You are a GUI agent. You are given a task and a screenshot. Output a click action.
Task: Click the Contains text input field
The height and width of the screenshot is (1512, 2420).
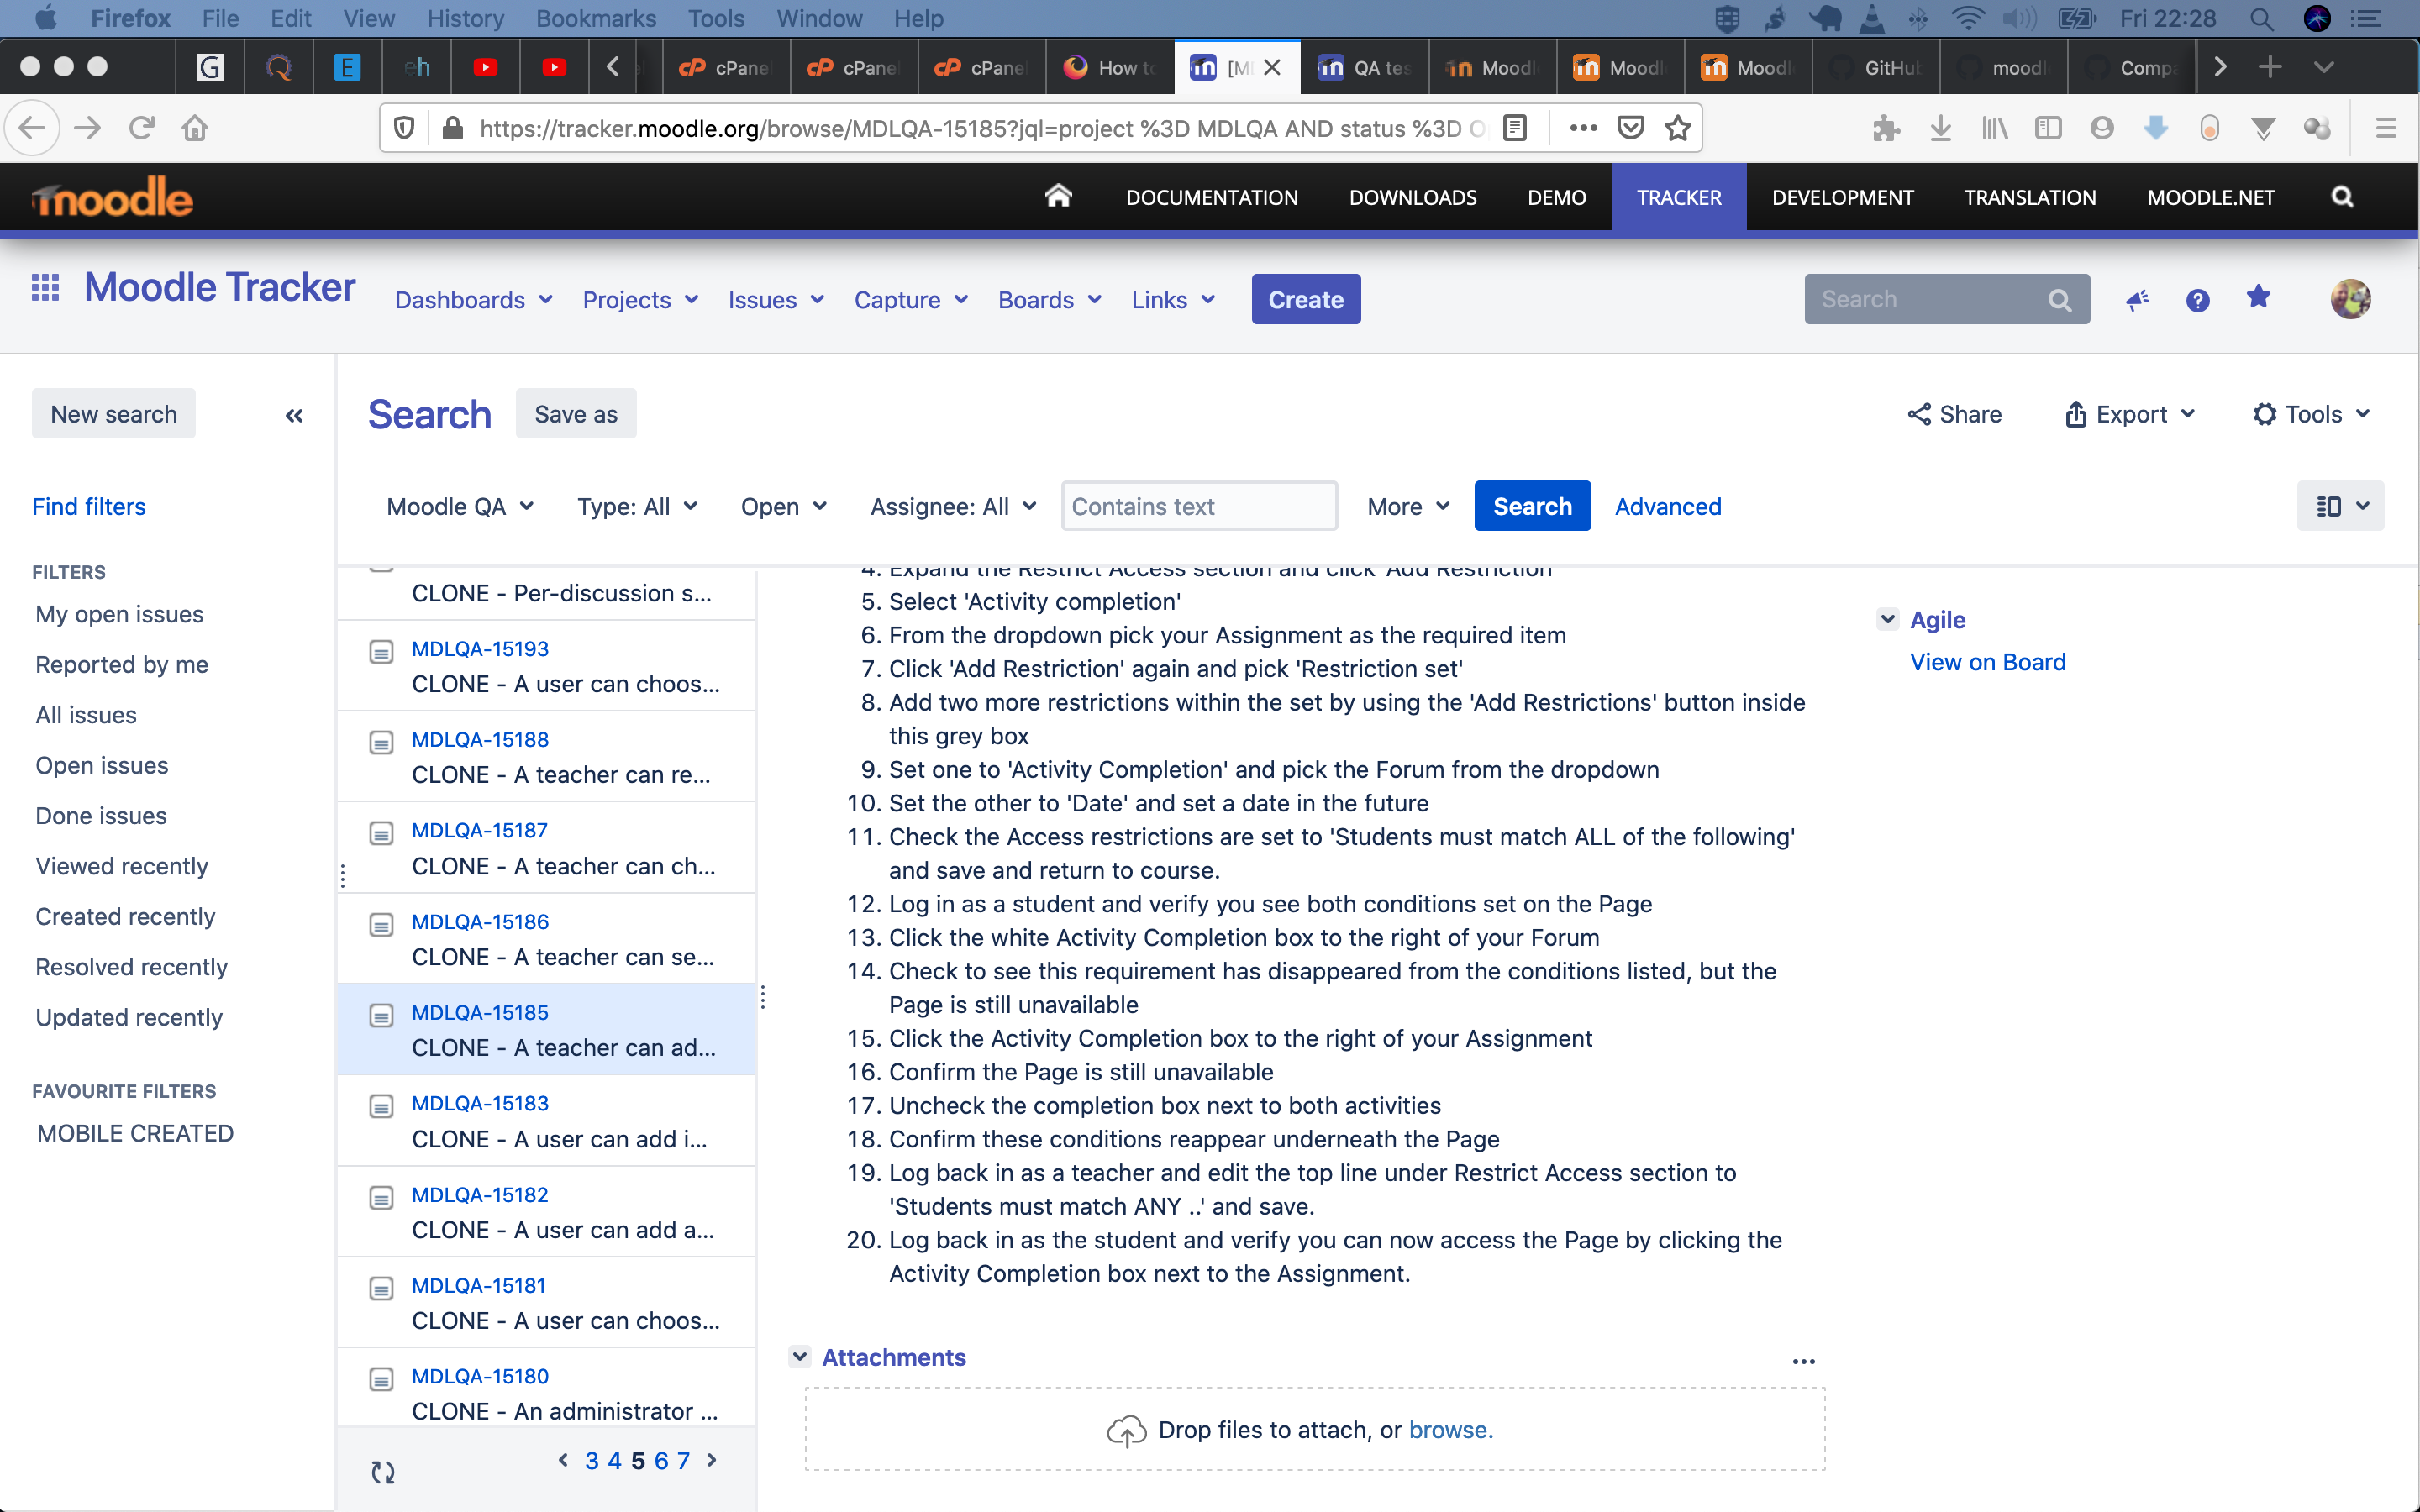pyautogui.click(x=1199, y=506)
